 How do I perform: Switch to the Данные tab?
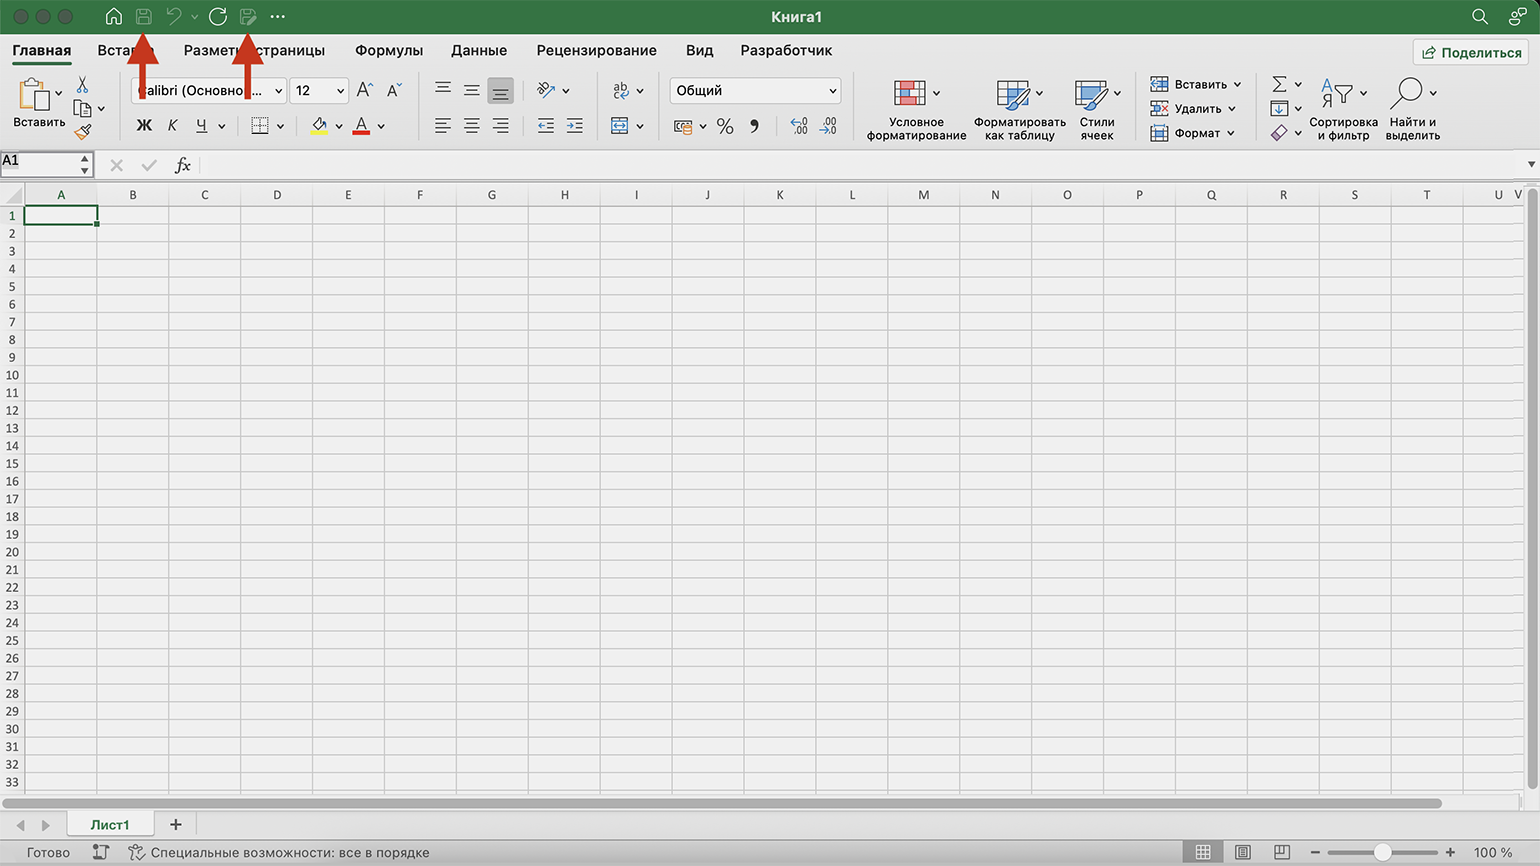(x=479, y=50)
